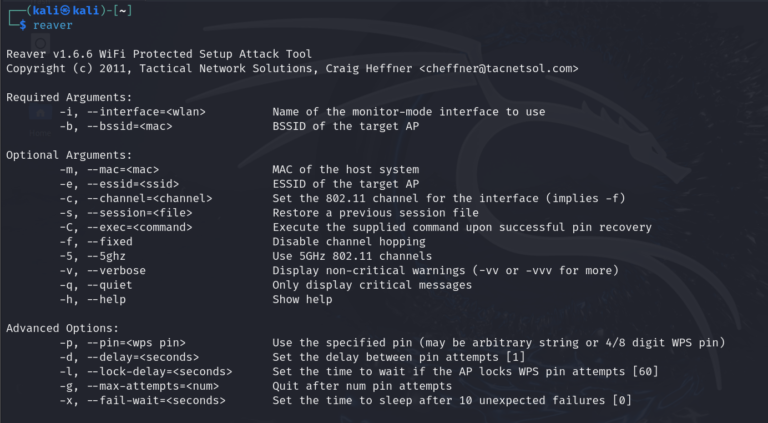Click the --mac=<mac> option text
Image resolution: width=768 pixels, height=423 pixels.
pyautogui.click(x=122, y=169)
